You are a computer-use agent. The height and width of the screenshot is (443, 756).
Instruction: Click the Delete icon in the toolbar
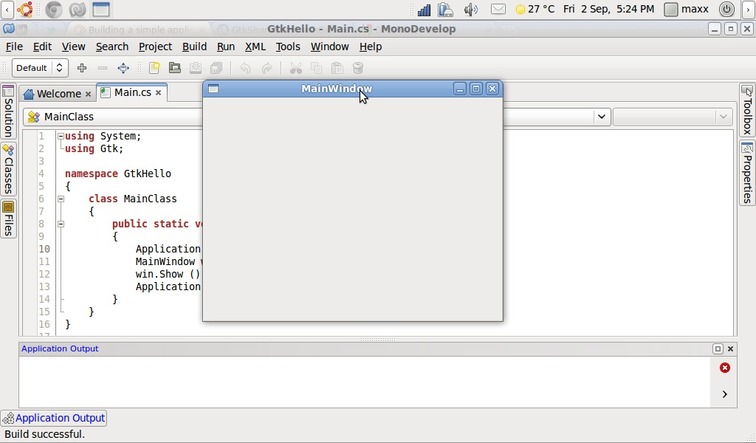point(358,68)
